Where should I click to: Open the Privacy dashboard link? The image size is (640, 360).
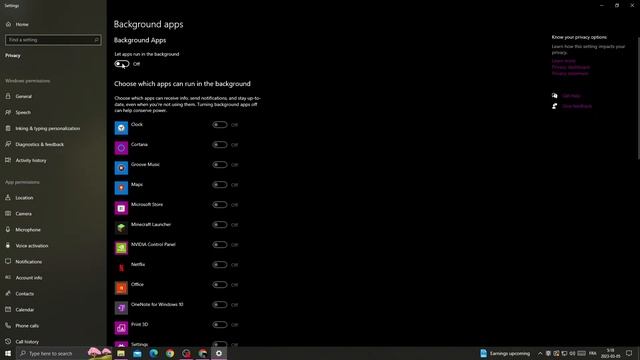click(x=571, y=67)
